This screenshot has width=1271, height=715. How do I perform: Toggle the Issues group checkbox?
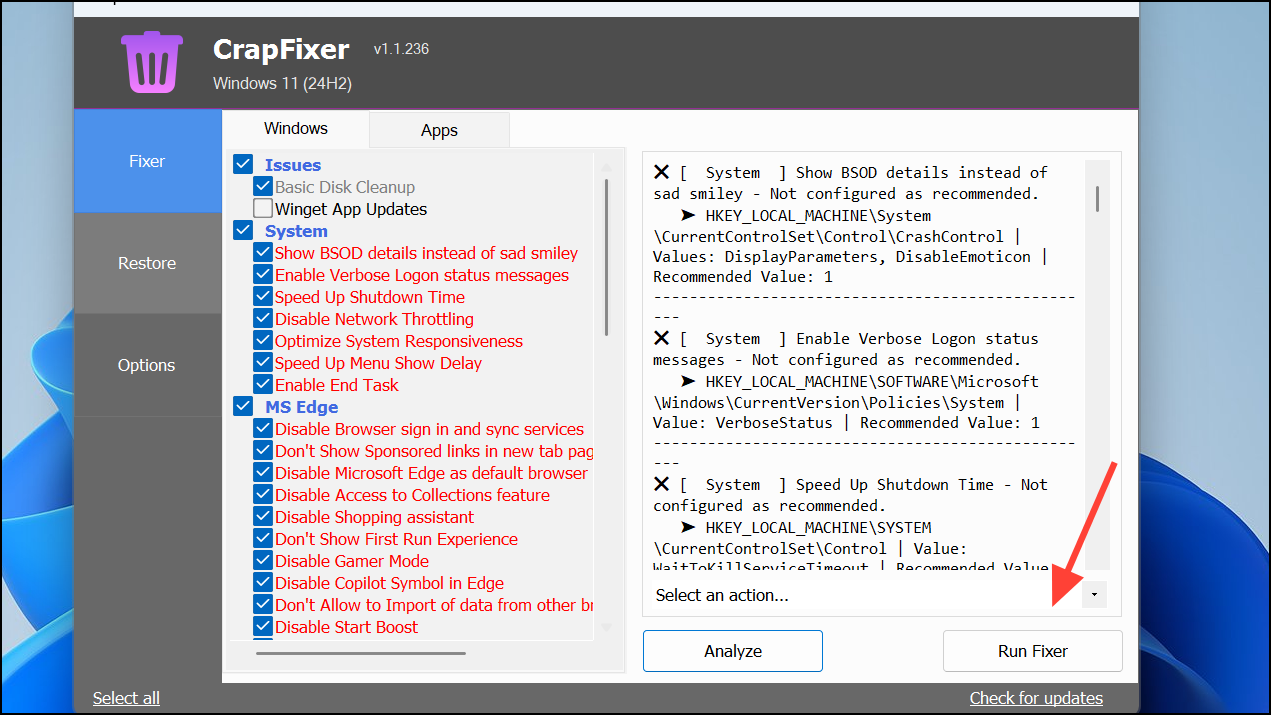(243, 165)
